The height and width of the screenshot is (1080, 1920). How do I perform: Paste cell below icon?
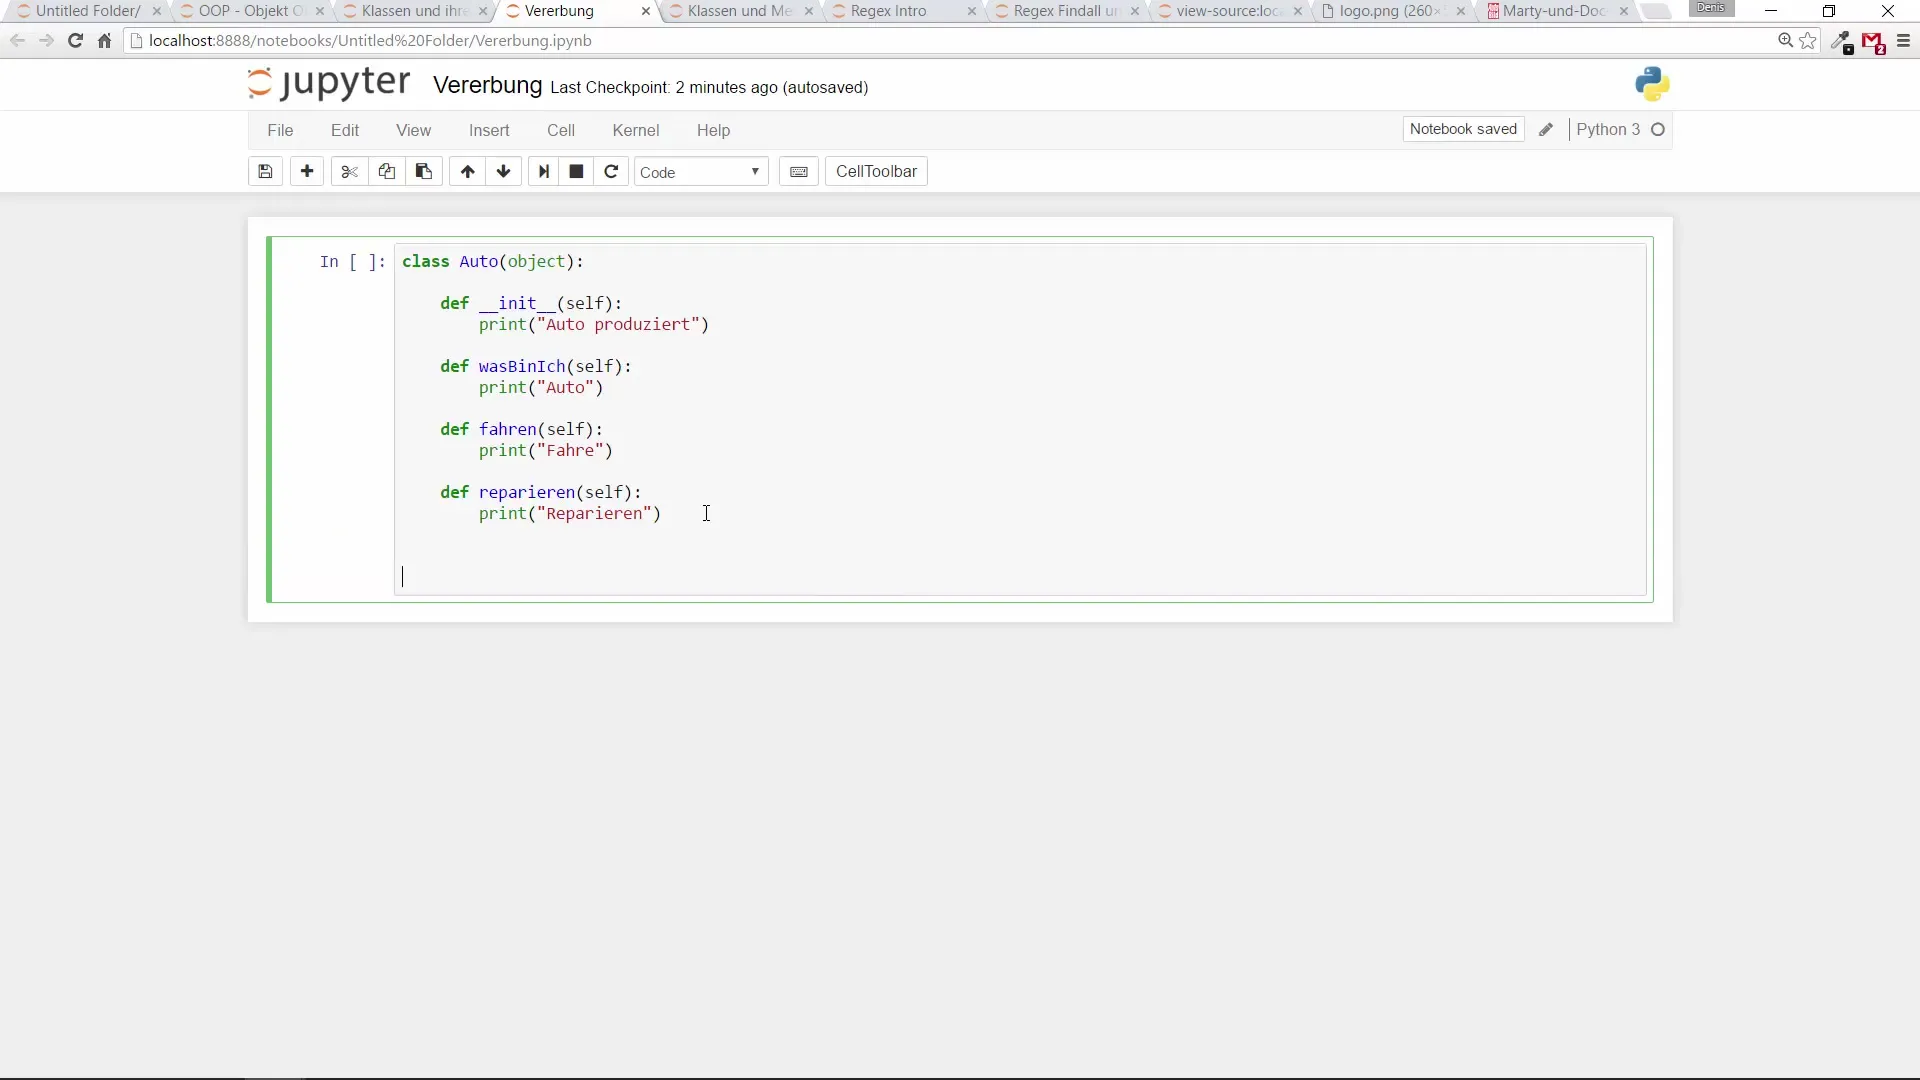point(424,172)
